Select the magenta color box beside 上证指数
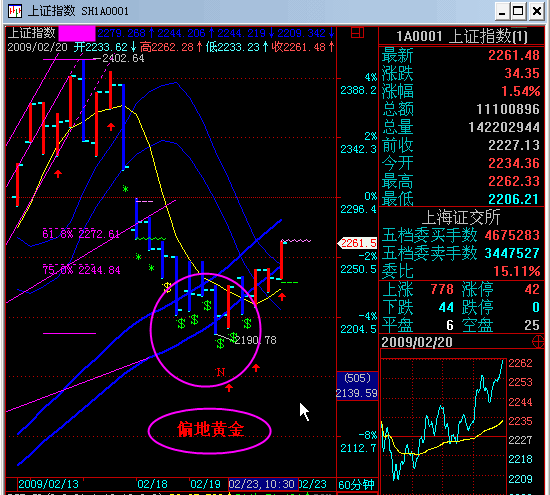The width and height of the screenshot is (550, 495). pos(77,33)
